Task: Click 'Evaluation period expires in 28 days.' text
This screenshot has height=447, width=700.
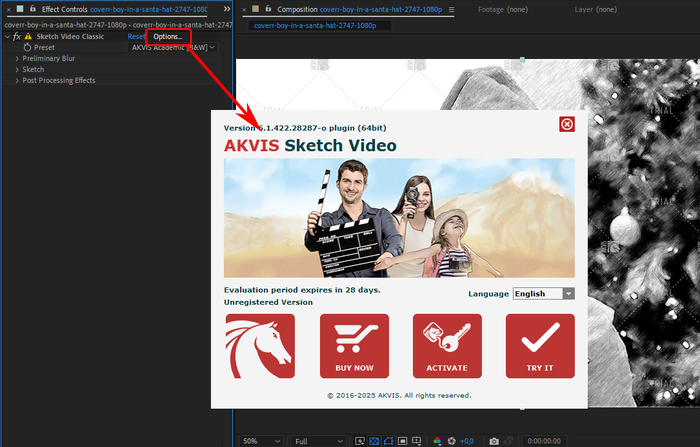Action: click(x=302, y=290)
